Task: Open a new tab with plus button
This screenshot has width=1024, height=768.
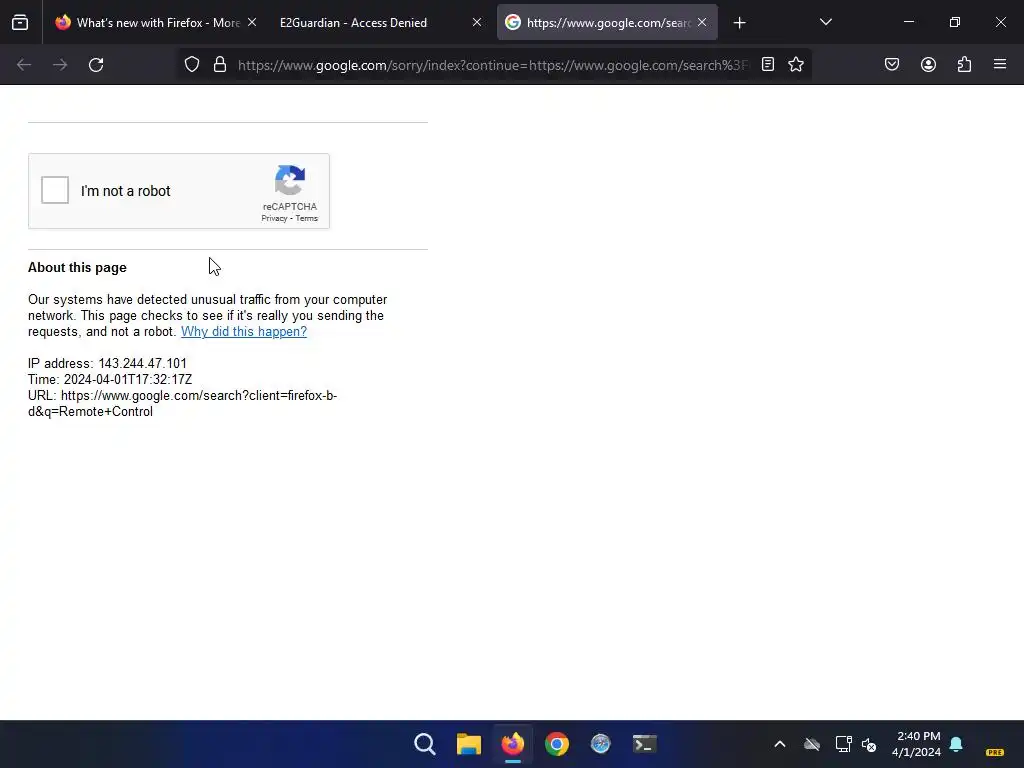Action: (x=739, y=23)
